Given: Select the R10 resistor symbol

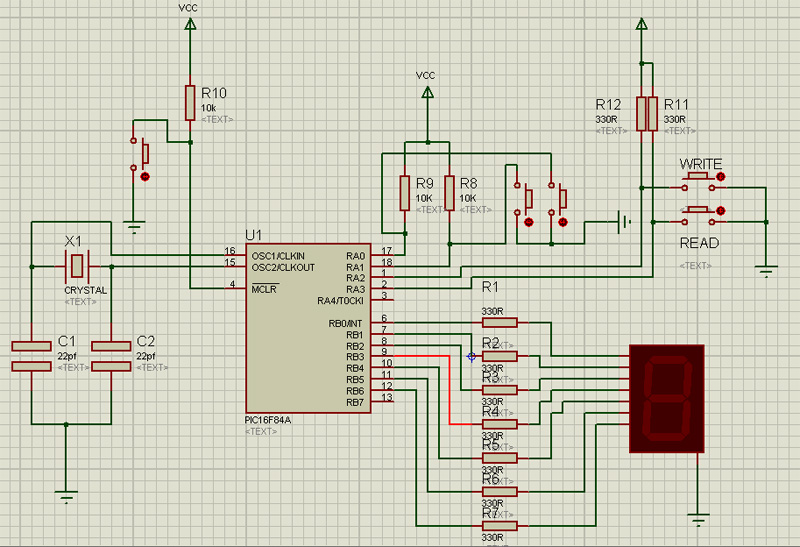Looking at the screenshot, I should click(x=190, y=103).
